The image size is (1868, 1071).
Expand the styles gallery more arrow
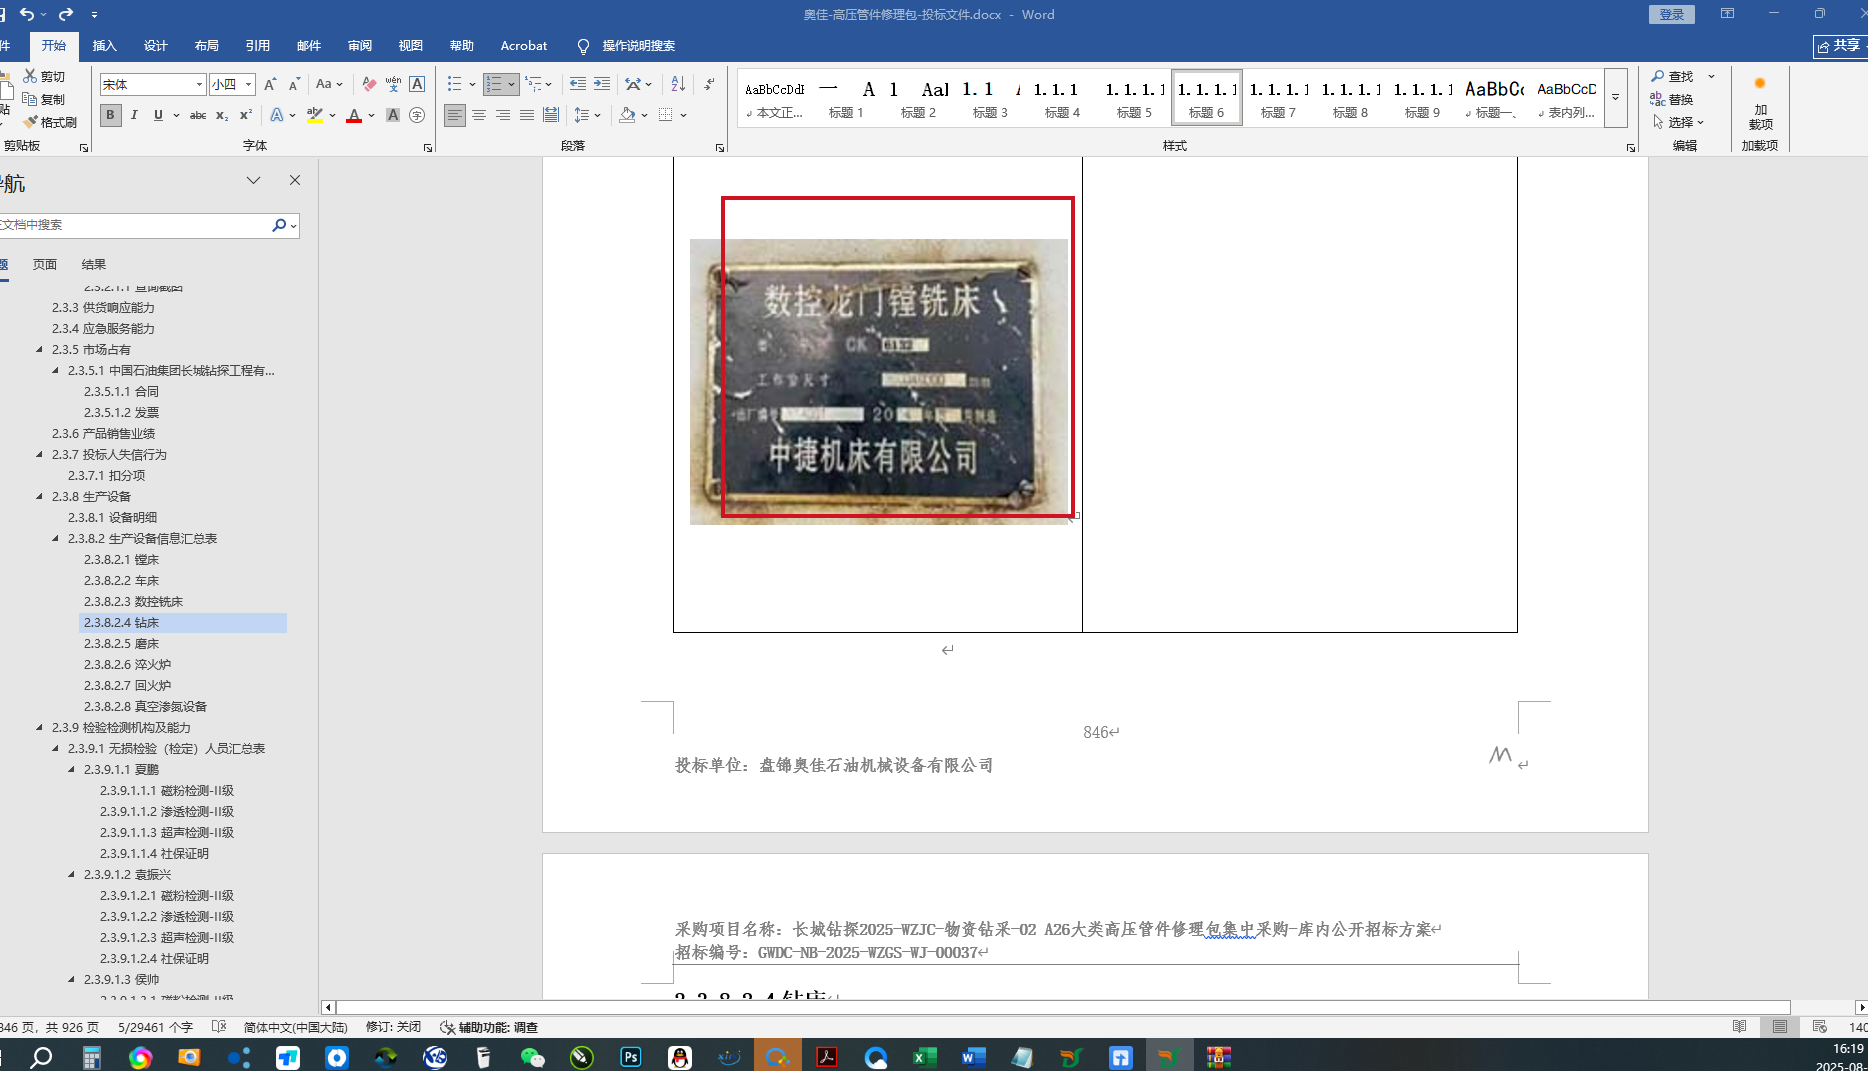point(1615,97)
